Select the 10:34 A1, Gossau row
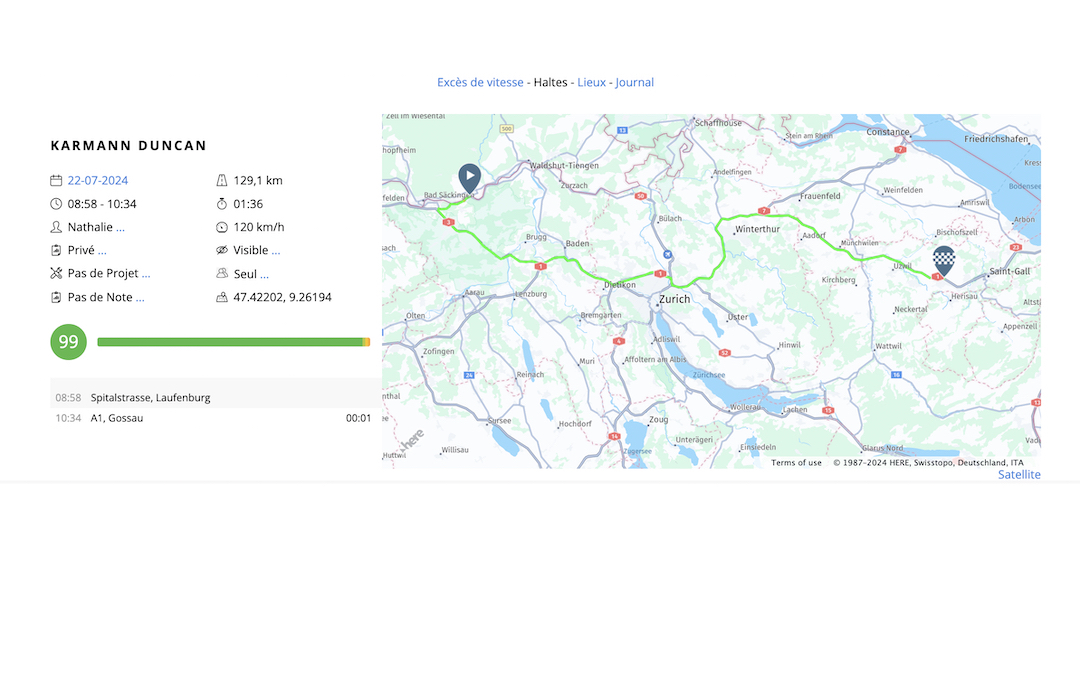 click(216, 418)
